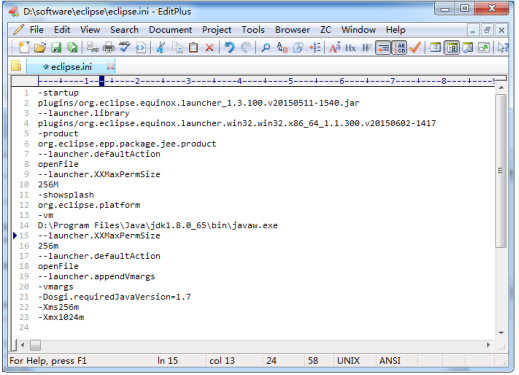Viewport: 519px width, 375px height.
Task: Click the horizontal scrollbar left arrow
Action: click(23, 345)
